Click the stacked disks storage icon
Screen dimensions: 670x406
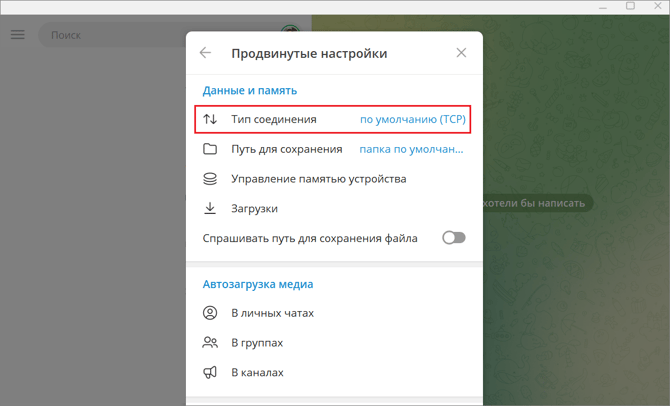(210, 179)
